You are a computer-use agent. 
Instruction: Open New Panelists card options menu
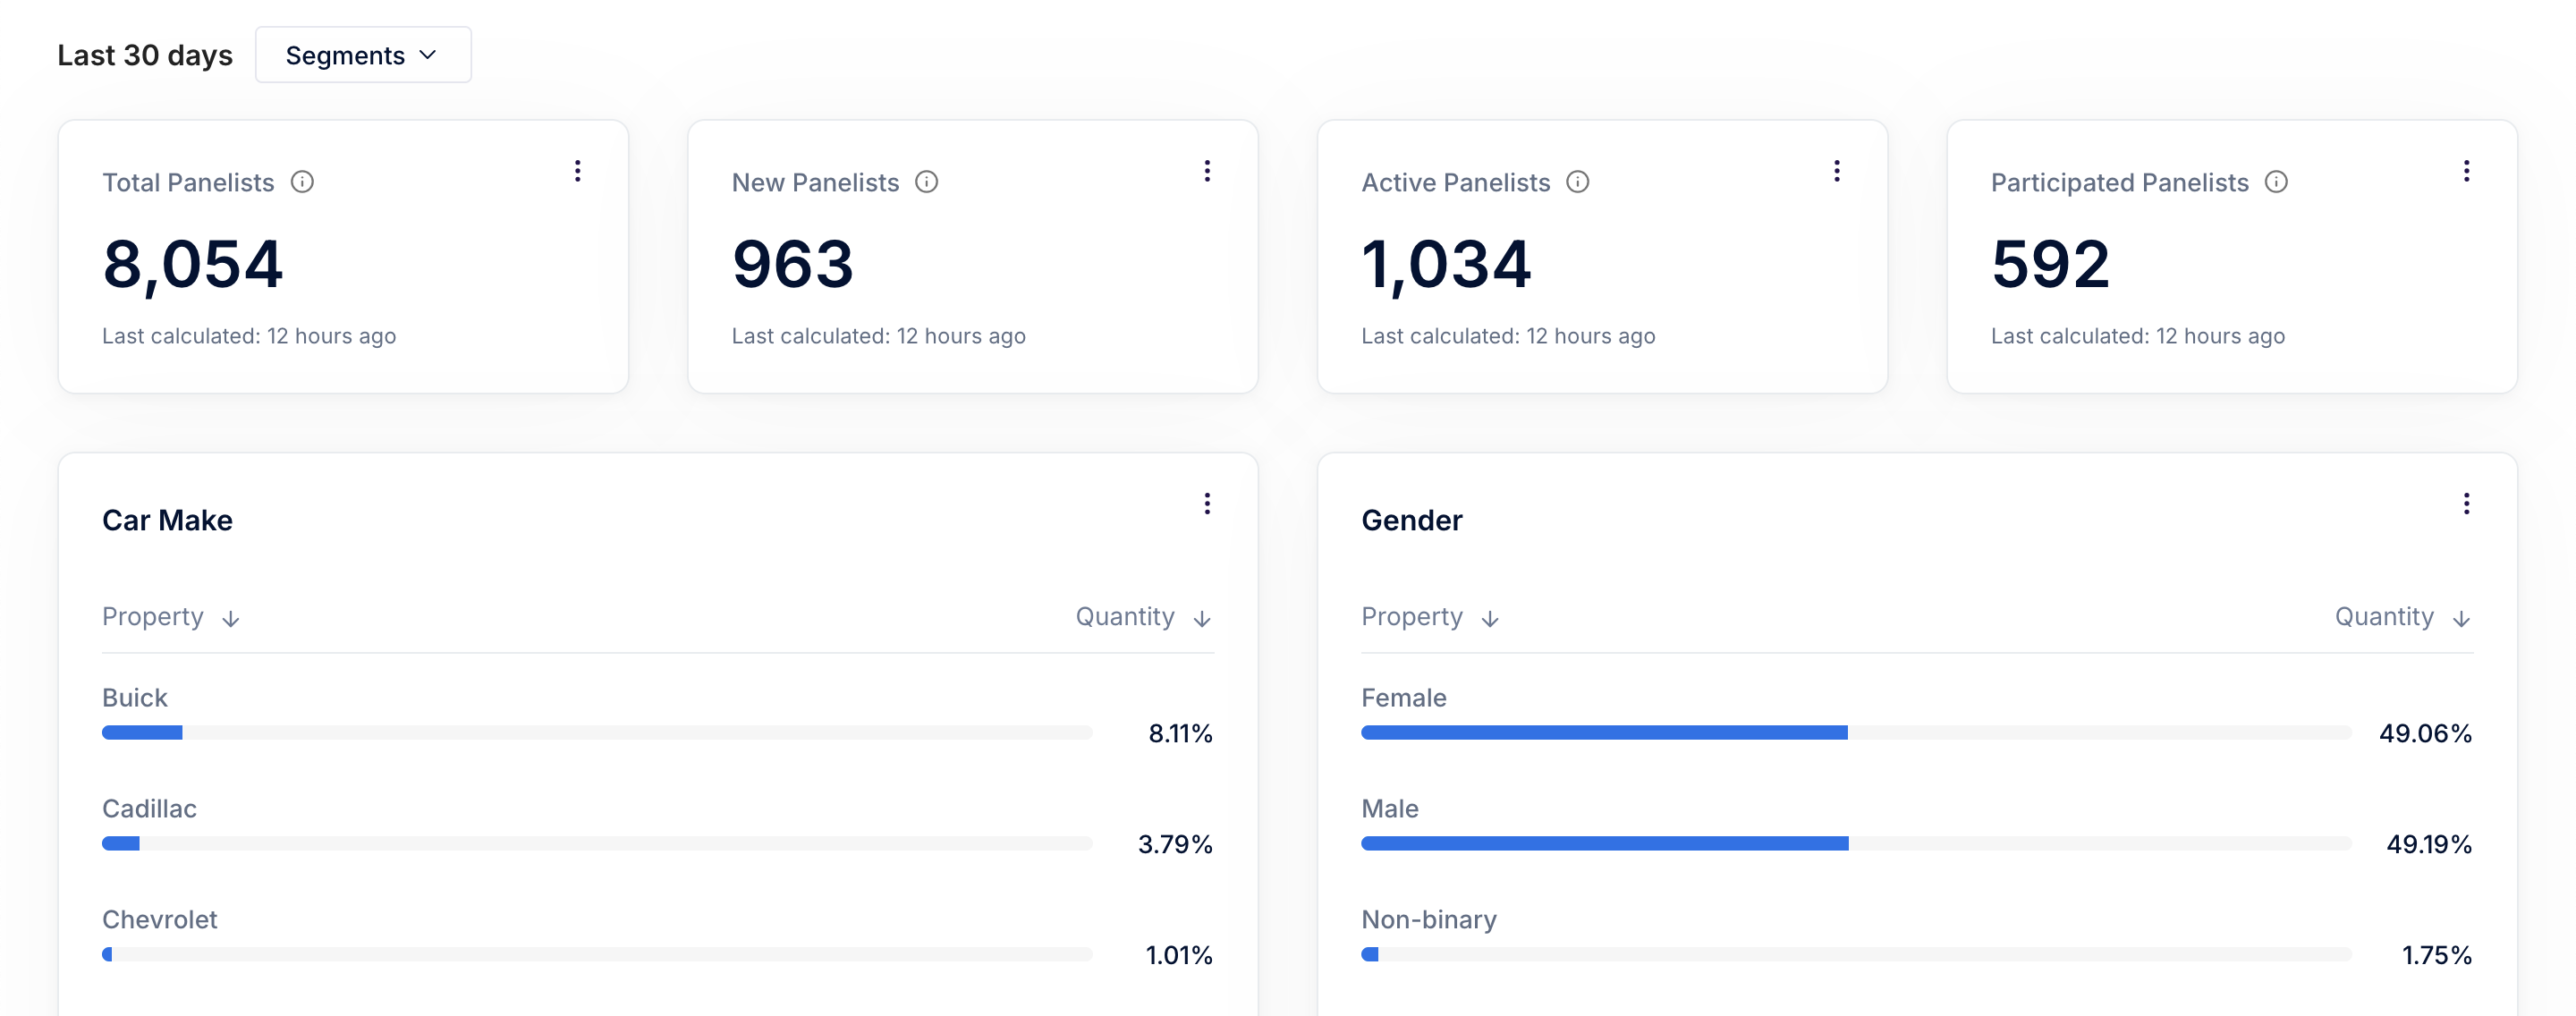click(1207, 171)
